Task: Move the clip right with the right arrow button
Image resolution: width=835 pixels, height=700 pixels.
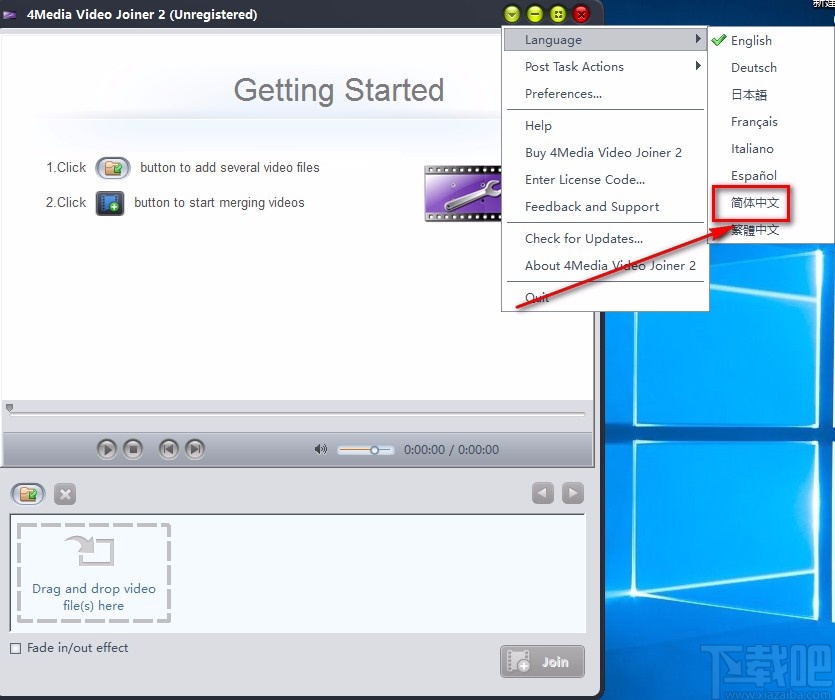Action: pyautogui.click(x=573, y=493)
